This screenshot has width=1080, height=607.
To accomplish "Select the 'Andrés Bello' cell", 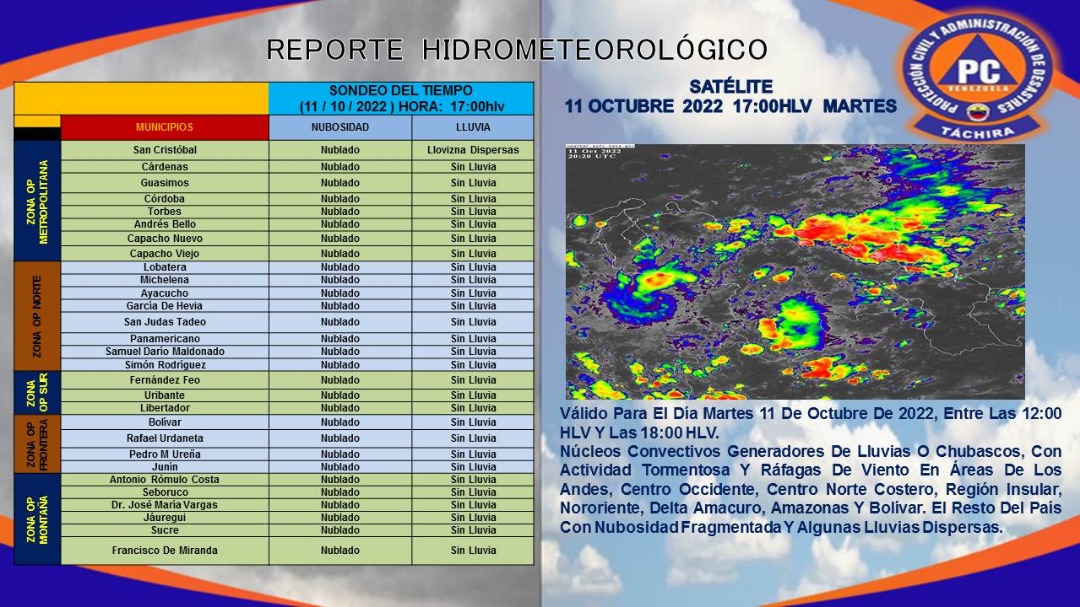I will point(165,224).
